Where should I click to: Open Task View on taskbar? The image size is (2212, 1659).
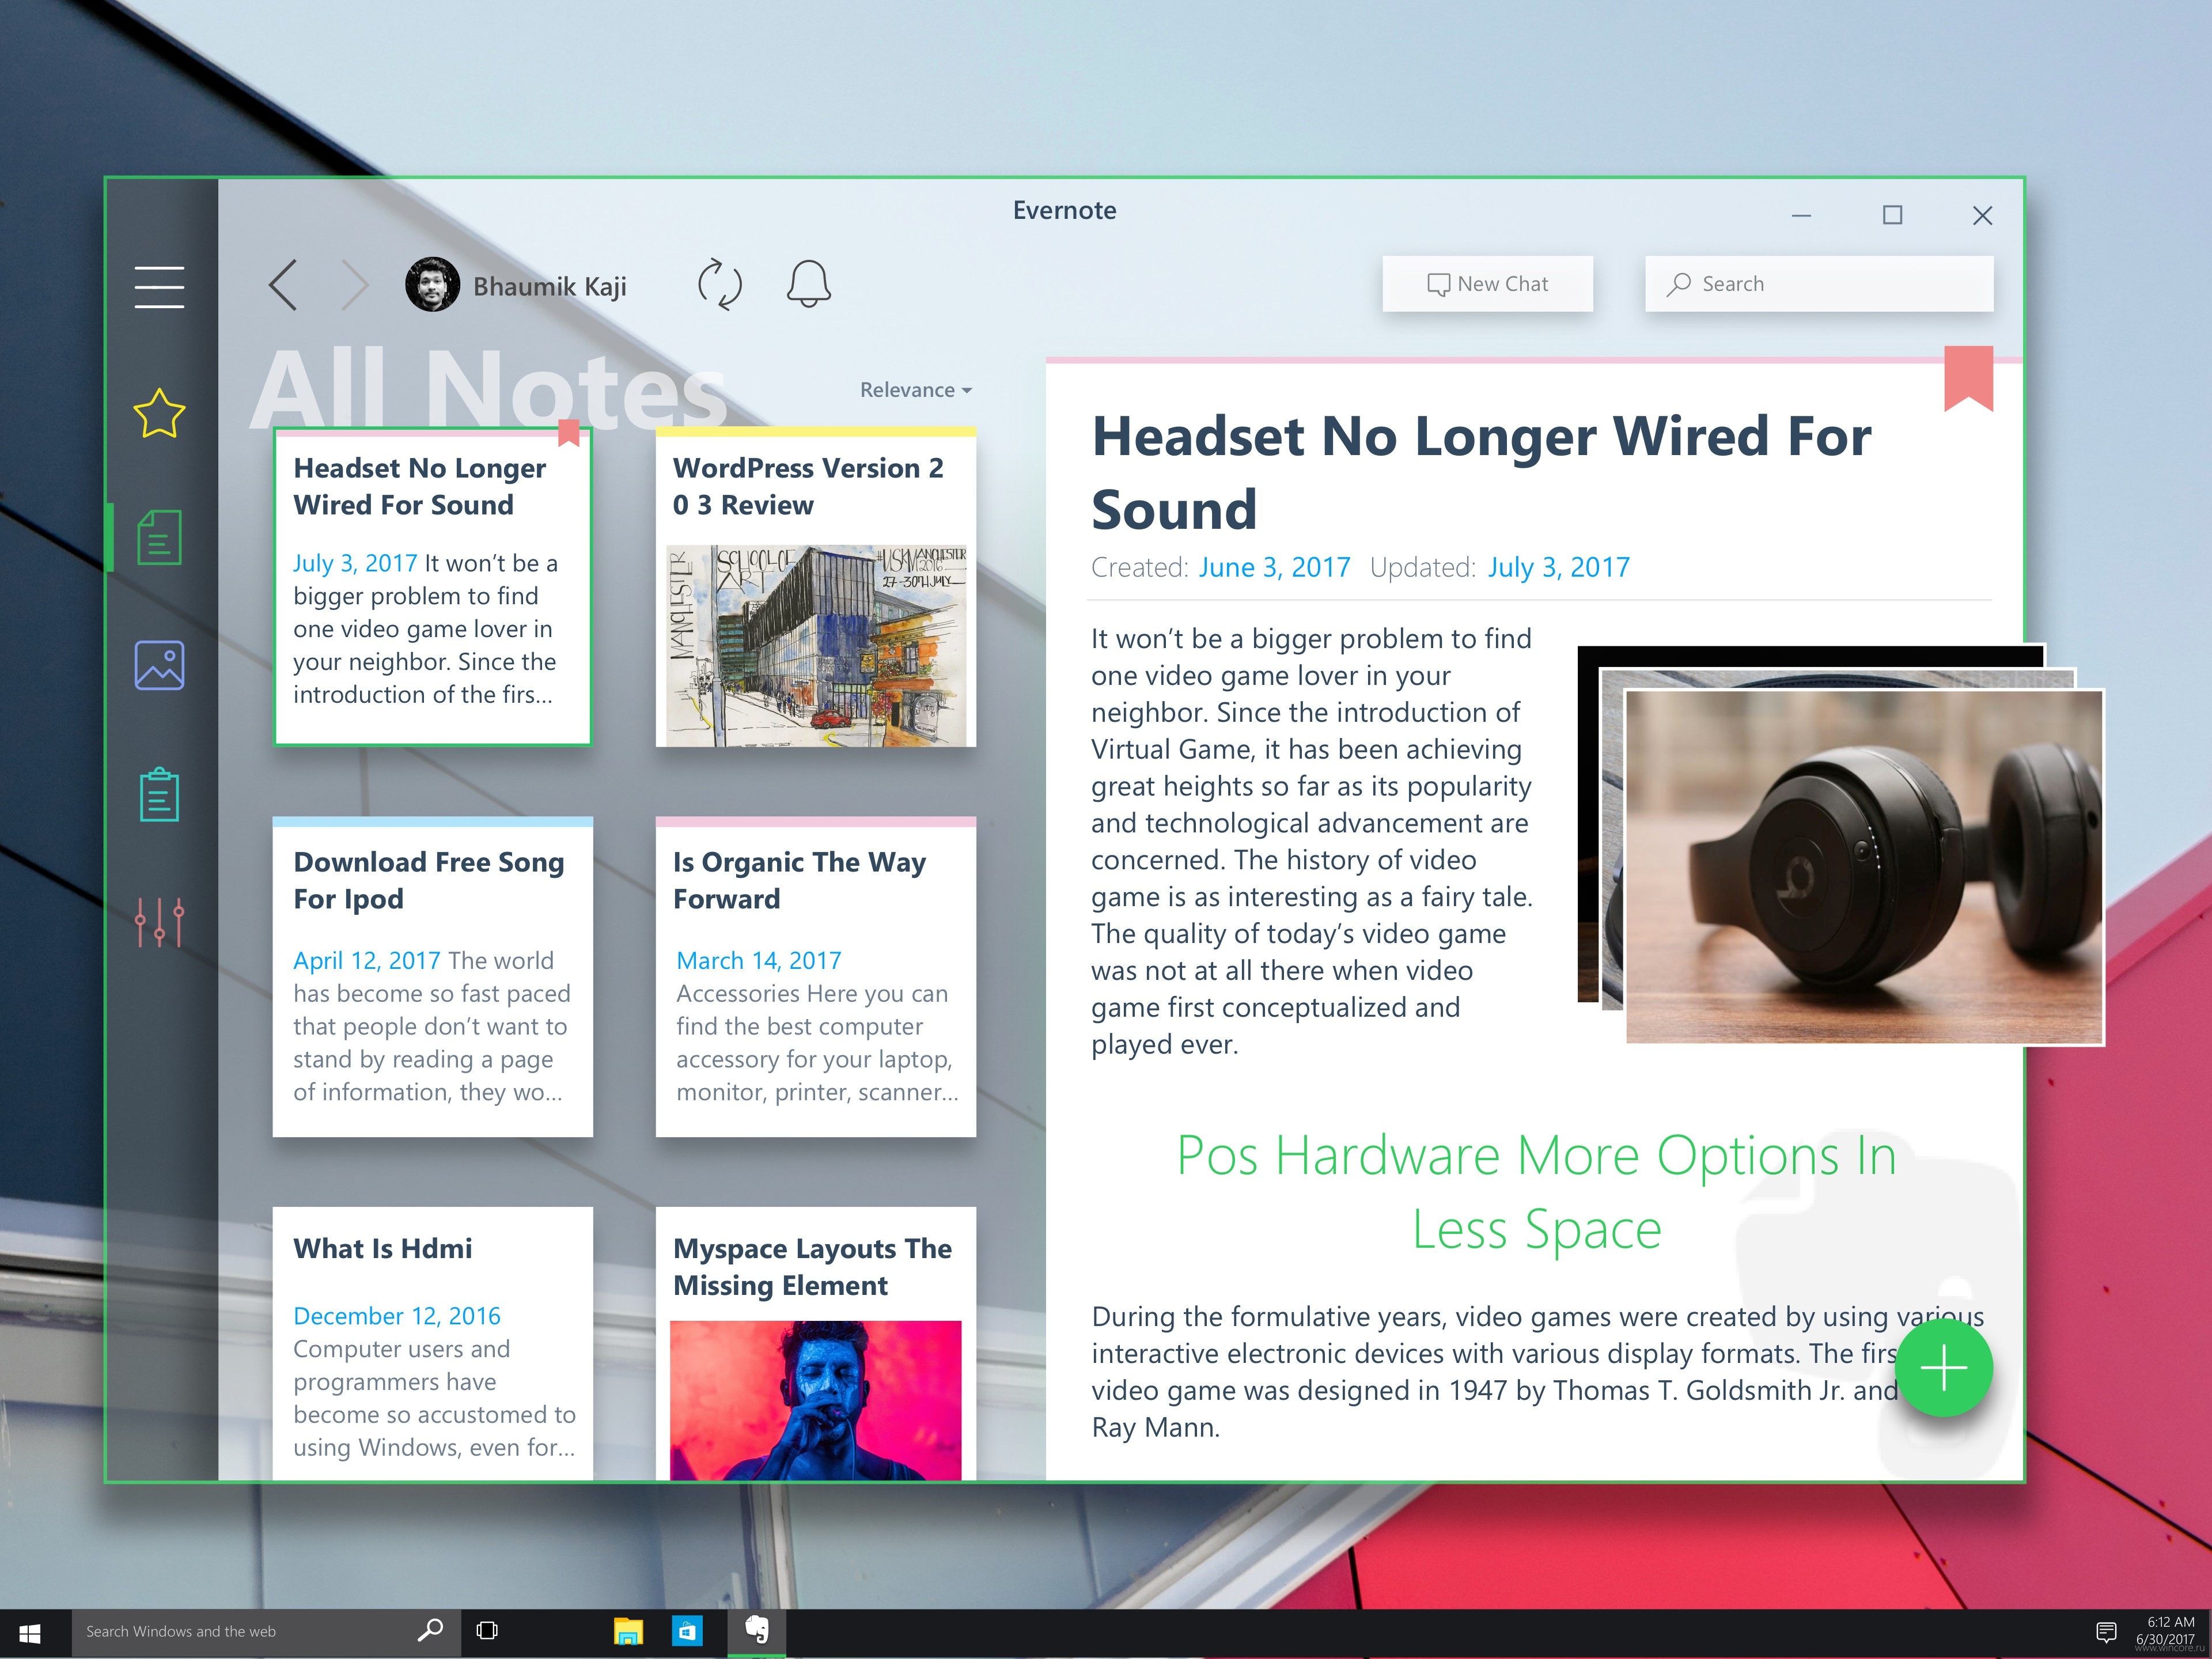coord(488,1631)
